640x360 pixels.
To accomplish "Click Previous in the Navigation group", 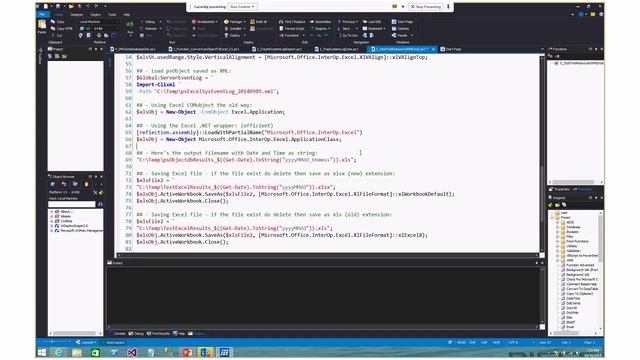I will point(347,22).
